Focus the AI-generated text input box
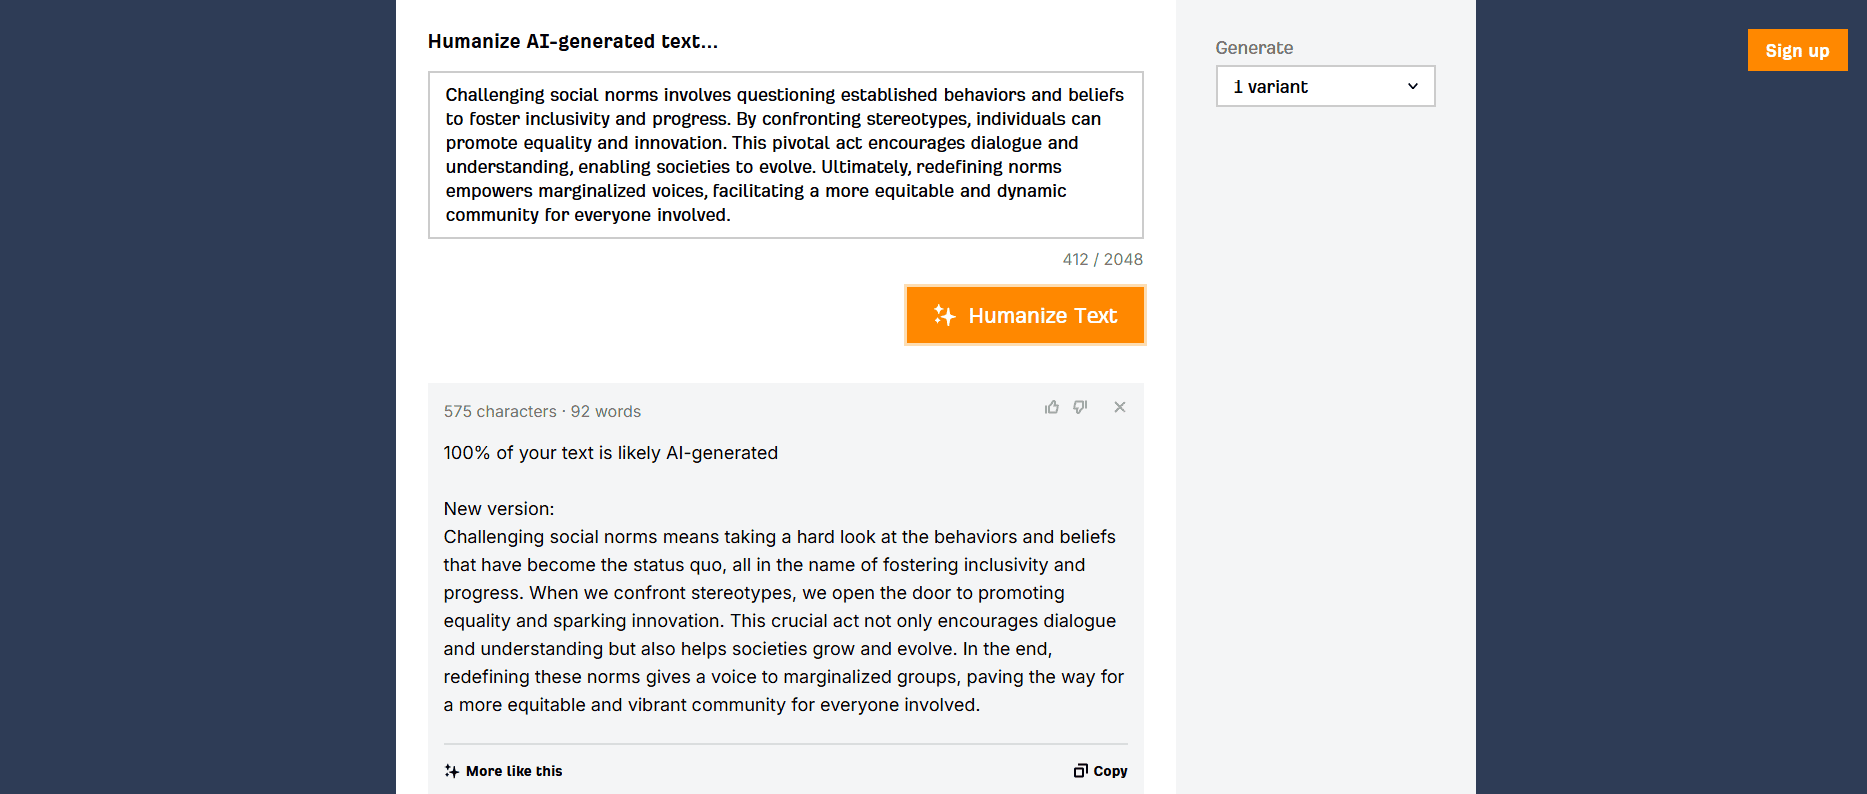 786,155
